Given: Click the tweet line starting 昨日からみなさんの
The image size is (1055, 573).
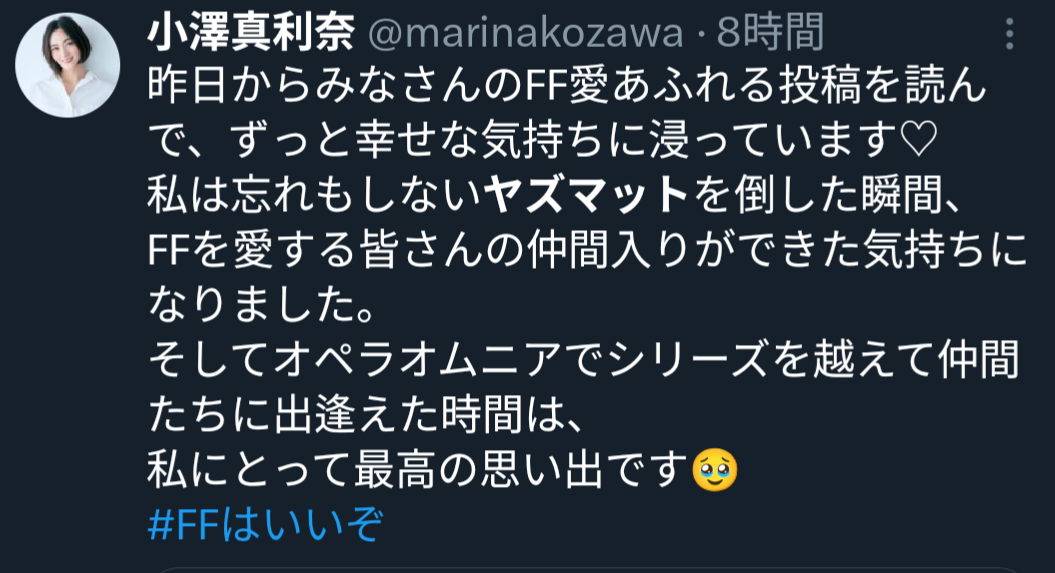Looking at the screenshot, I should point(567,86).
